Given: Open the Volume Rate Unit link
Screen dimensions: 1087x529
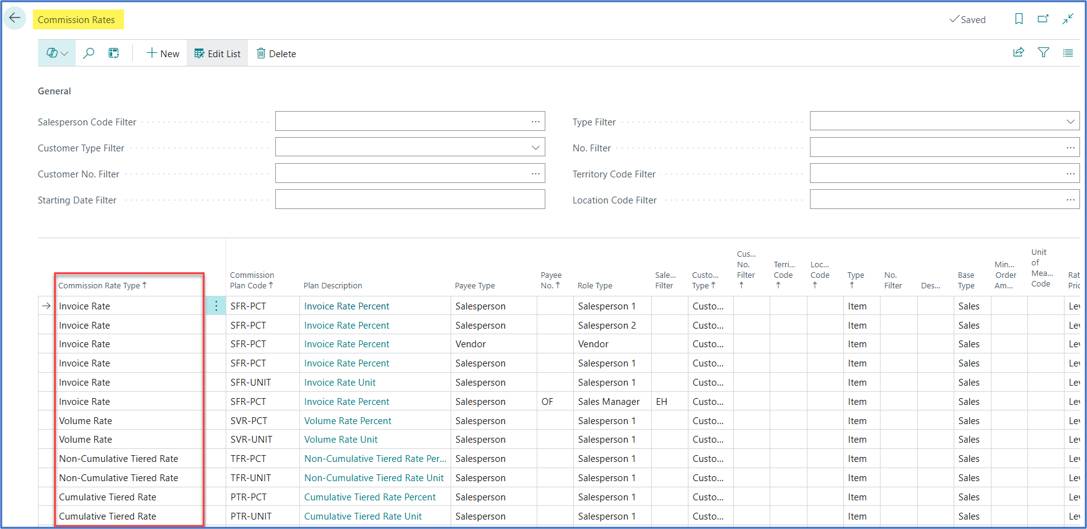Looking at the screenshot, I should coord(341,440).
